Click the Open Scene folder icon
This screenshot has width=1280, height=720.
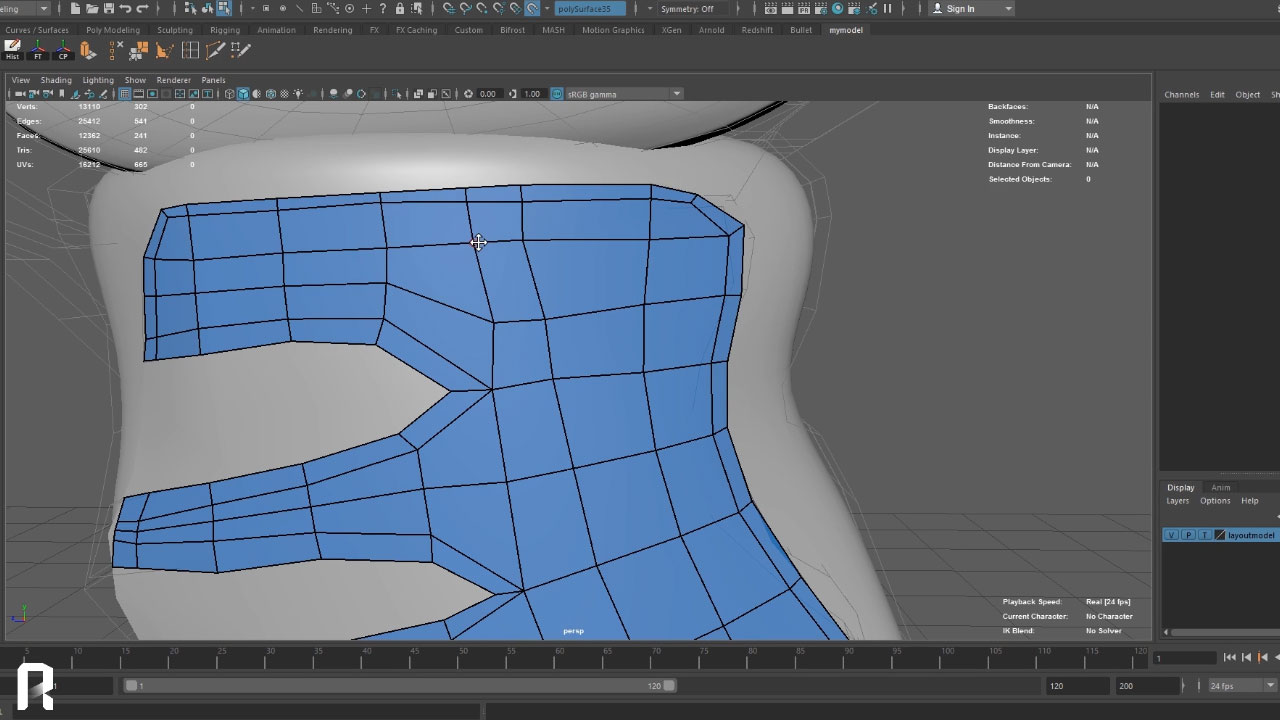(x=91, y=9)
